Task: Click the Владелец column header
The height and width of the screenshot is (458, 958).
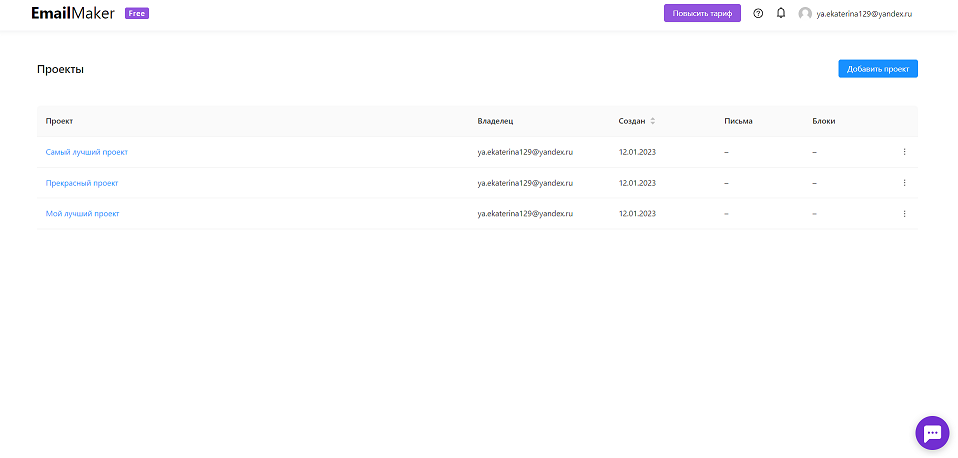Action: 495,121
